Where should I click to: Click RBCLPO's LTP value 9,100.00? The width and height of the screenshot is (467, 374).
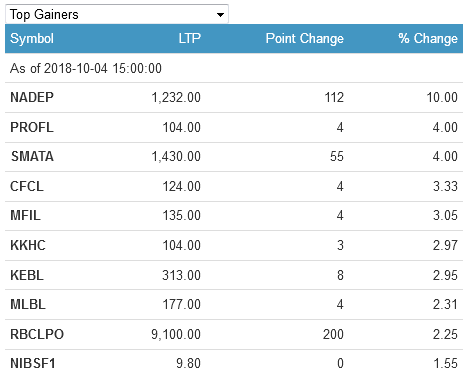[176, 334]
